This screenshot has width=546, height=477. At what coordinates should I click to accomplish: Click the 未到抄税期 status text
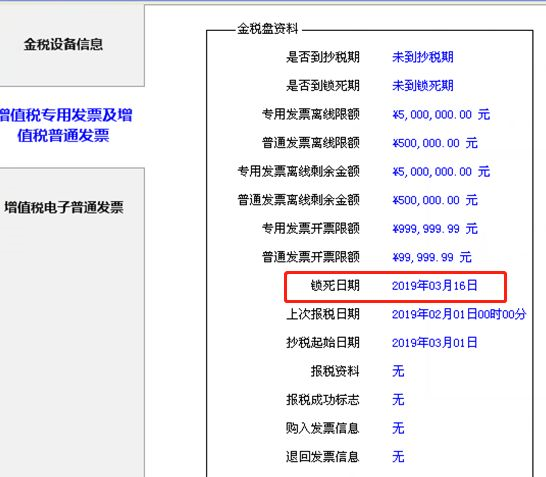click(x=423, y=57)
